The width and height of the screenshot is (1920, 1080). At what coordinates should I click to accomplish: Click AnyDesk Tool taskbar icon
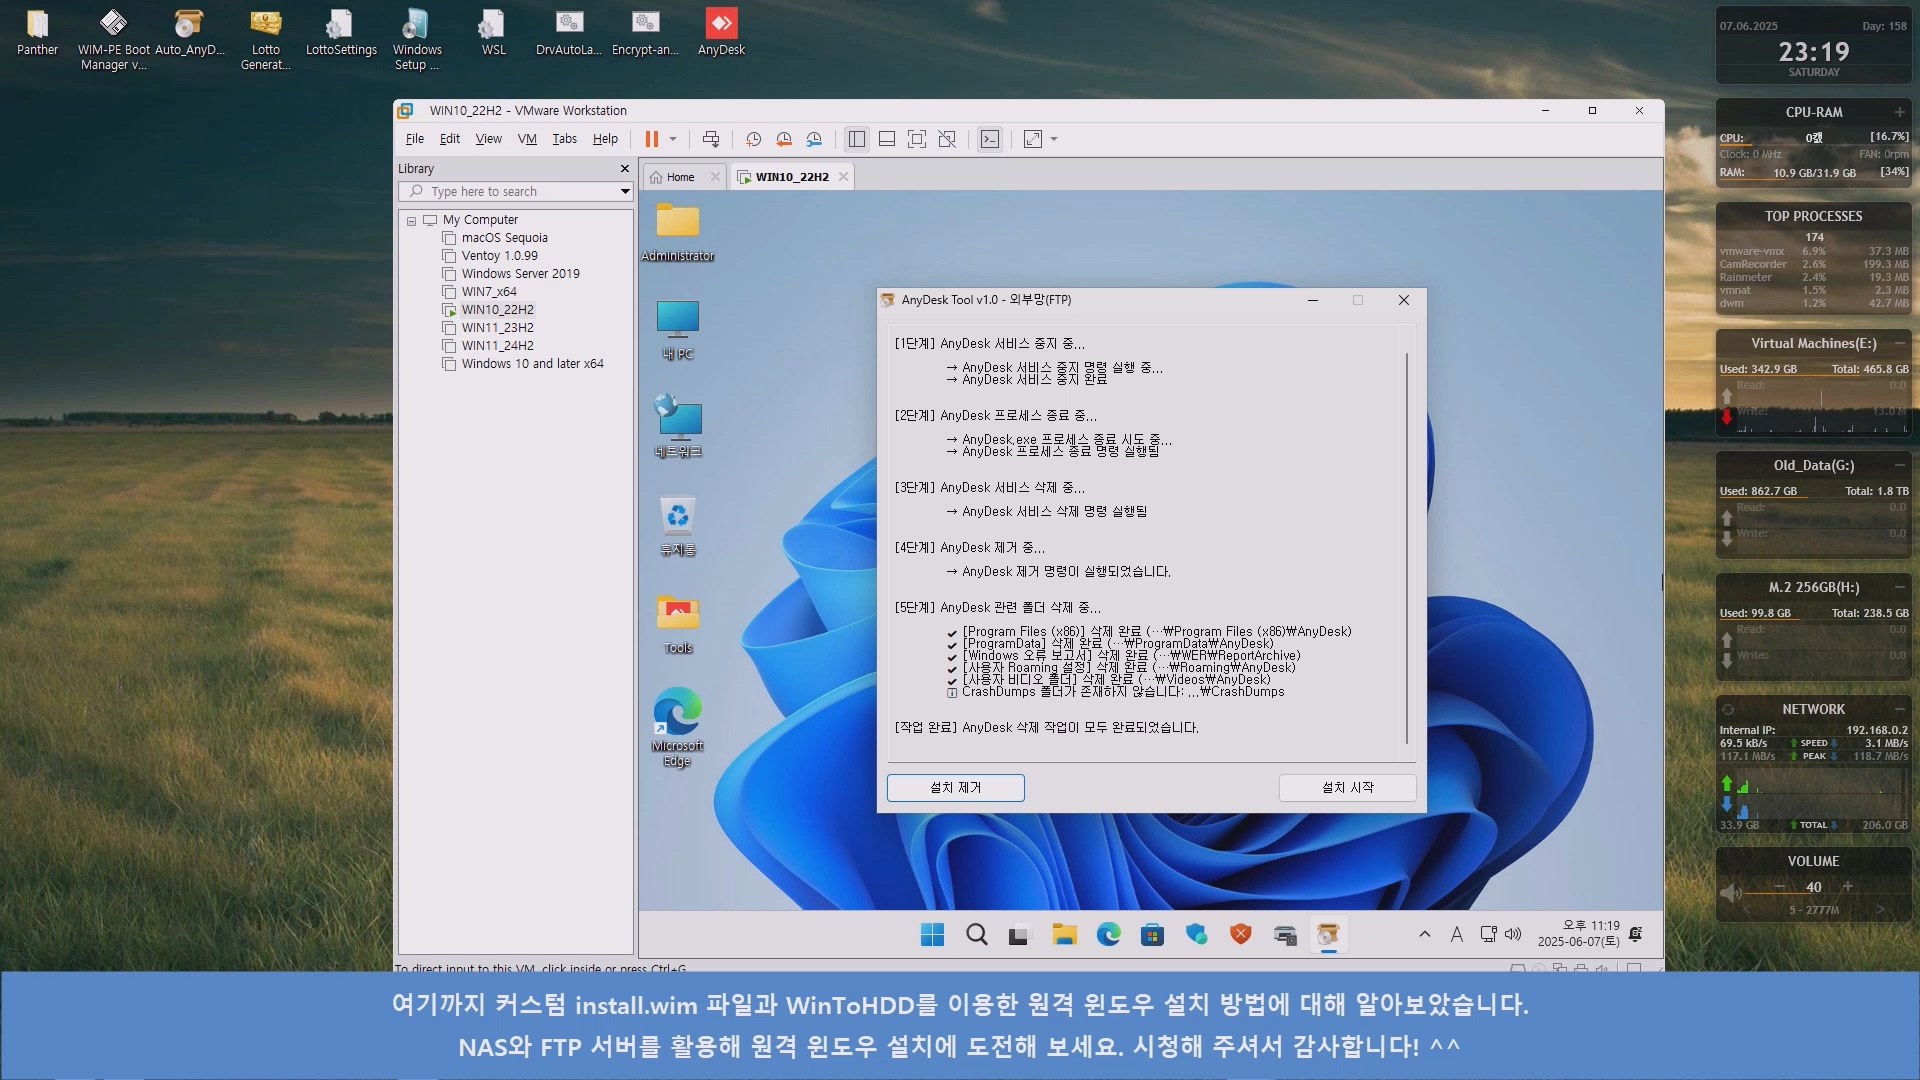coord(1328,935)
